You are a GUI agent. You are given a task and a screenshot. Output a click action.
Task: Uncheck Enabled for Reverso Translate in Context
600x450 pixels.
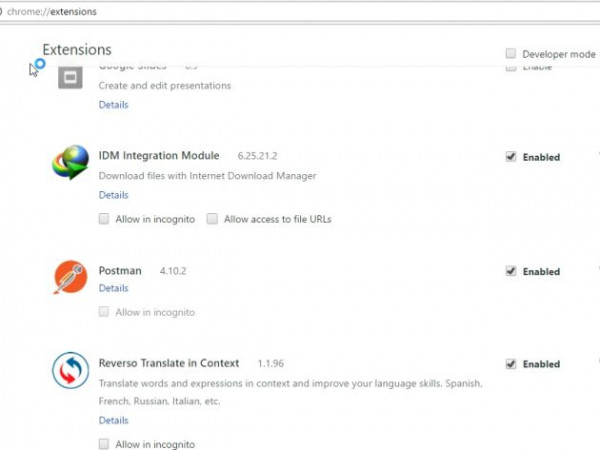[x=510, y=364]
